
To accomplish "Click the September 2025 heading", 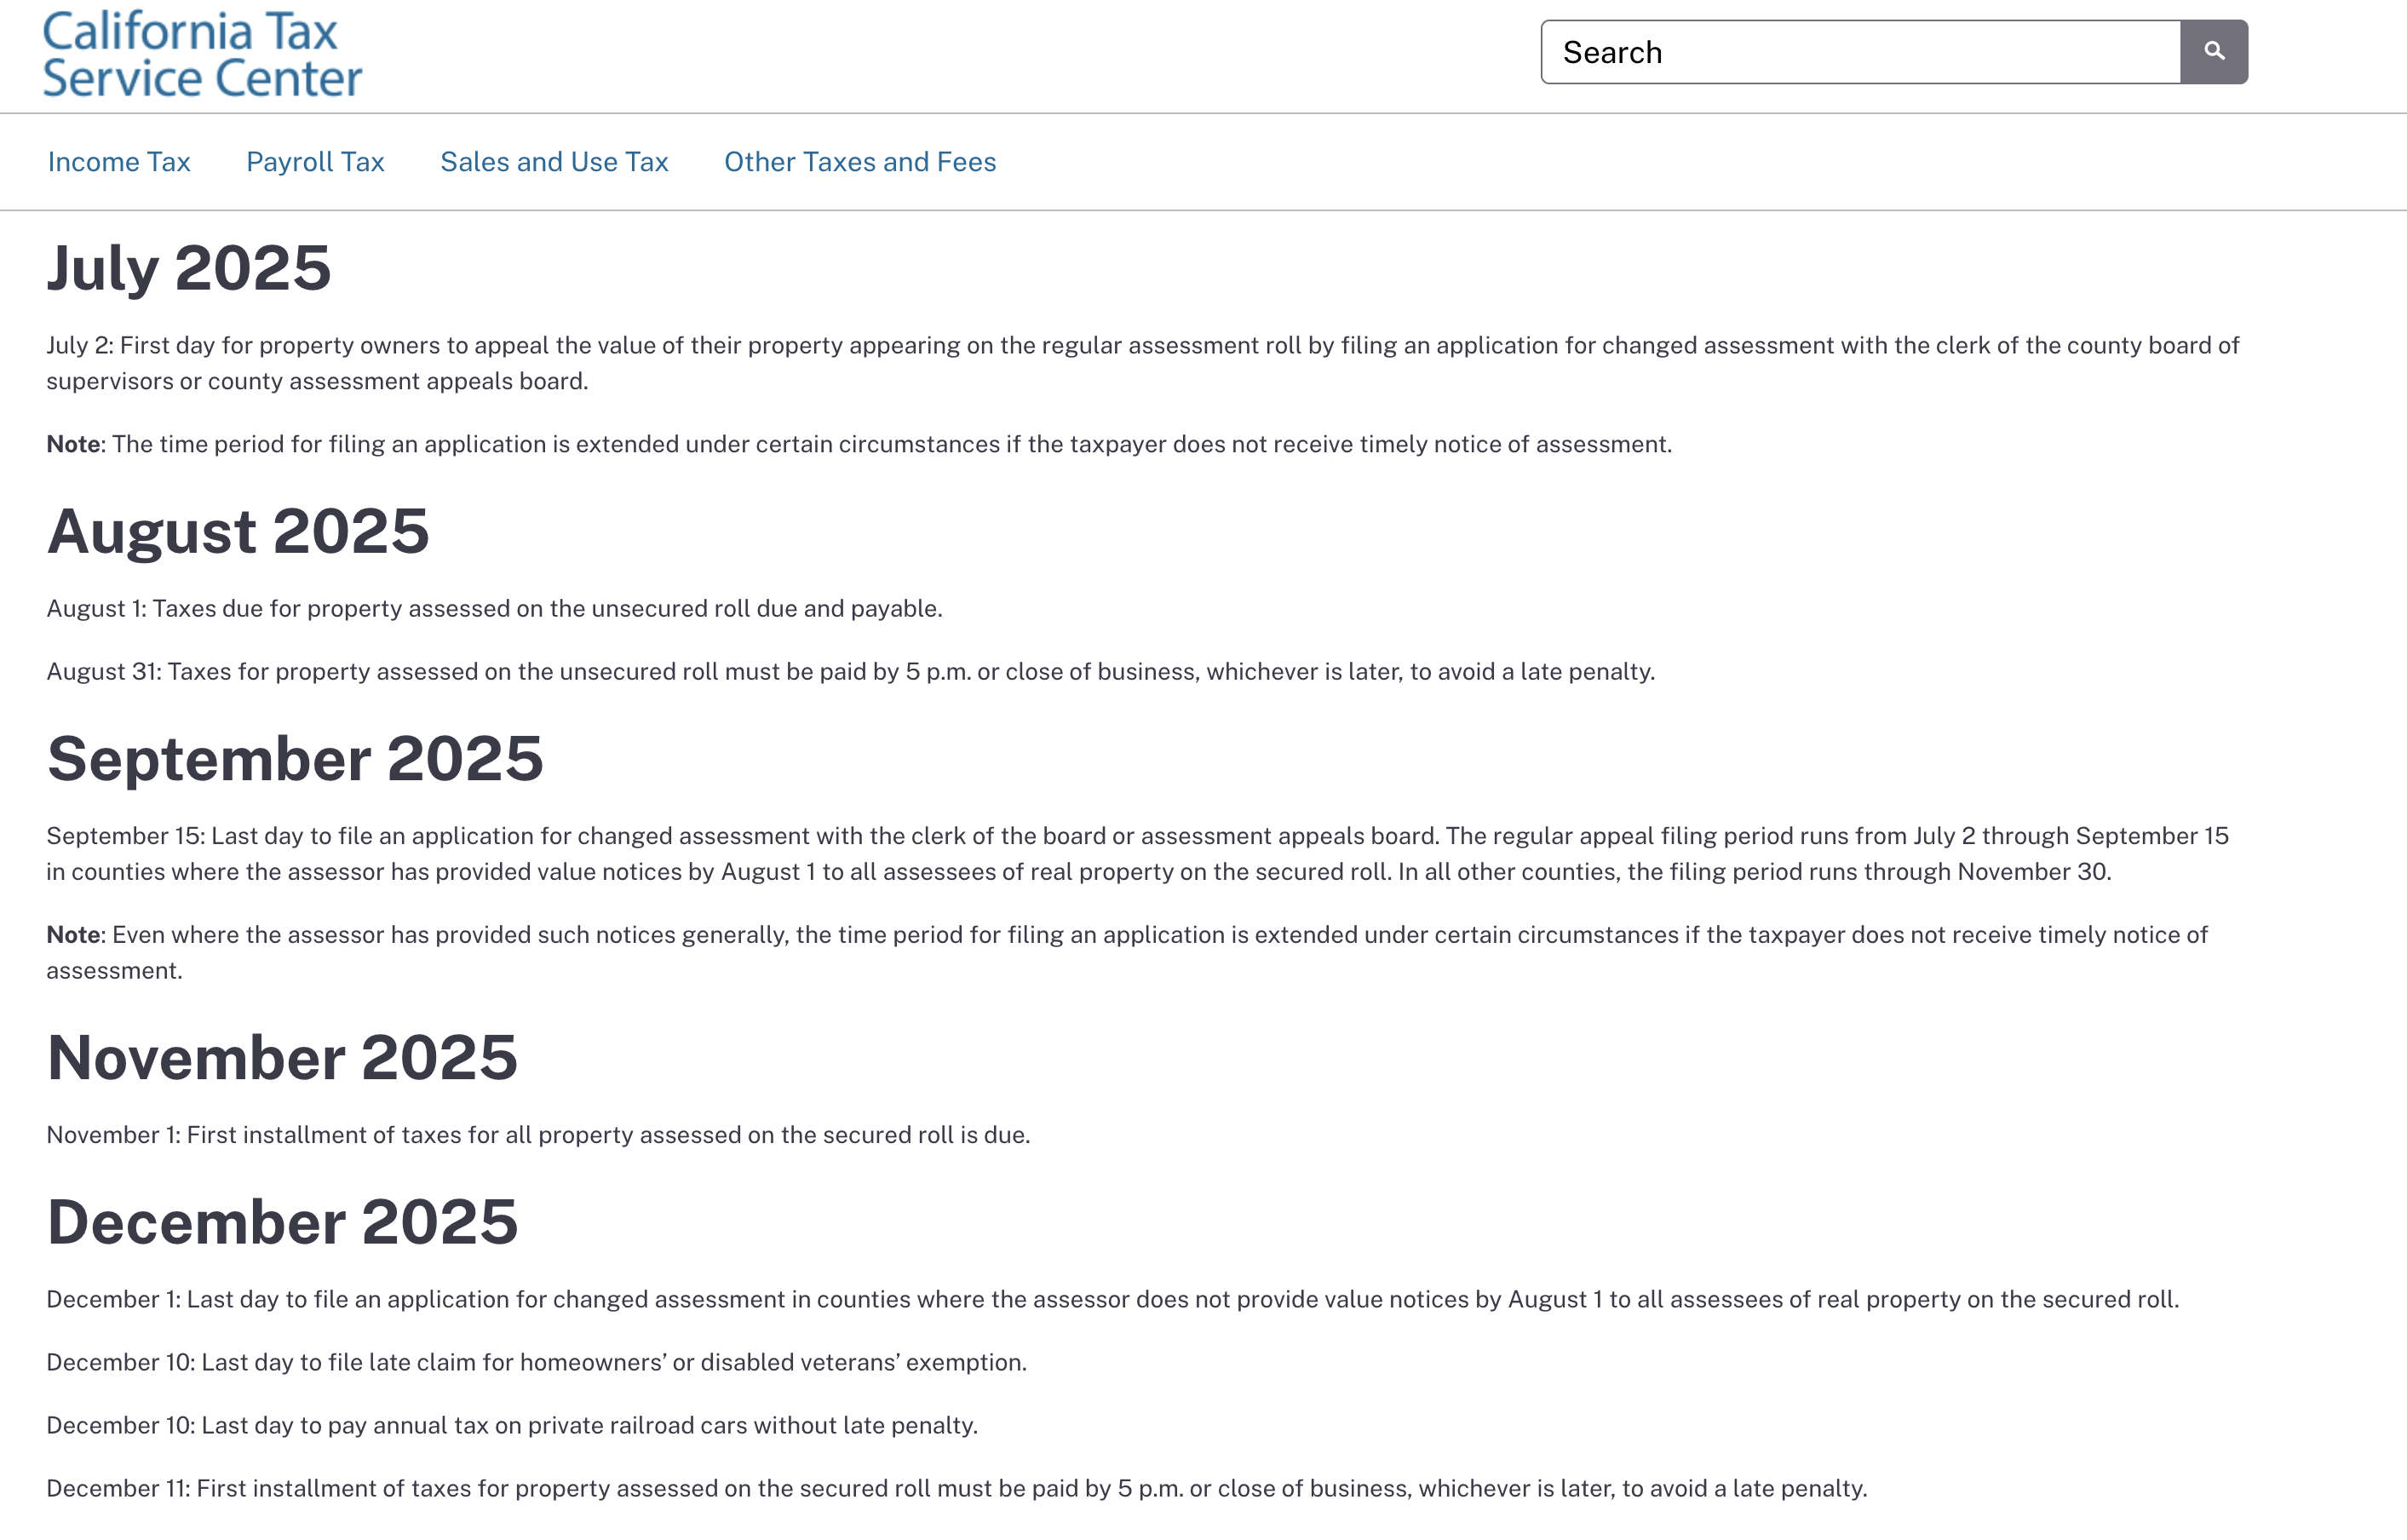I will coord(295,759).
